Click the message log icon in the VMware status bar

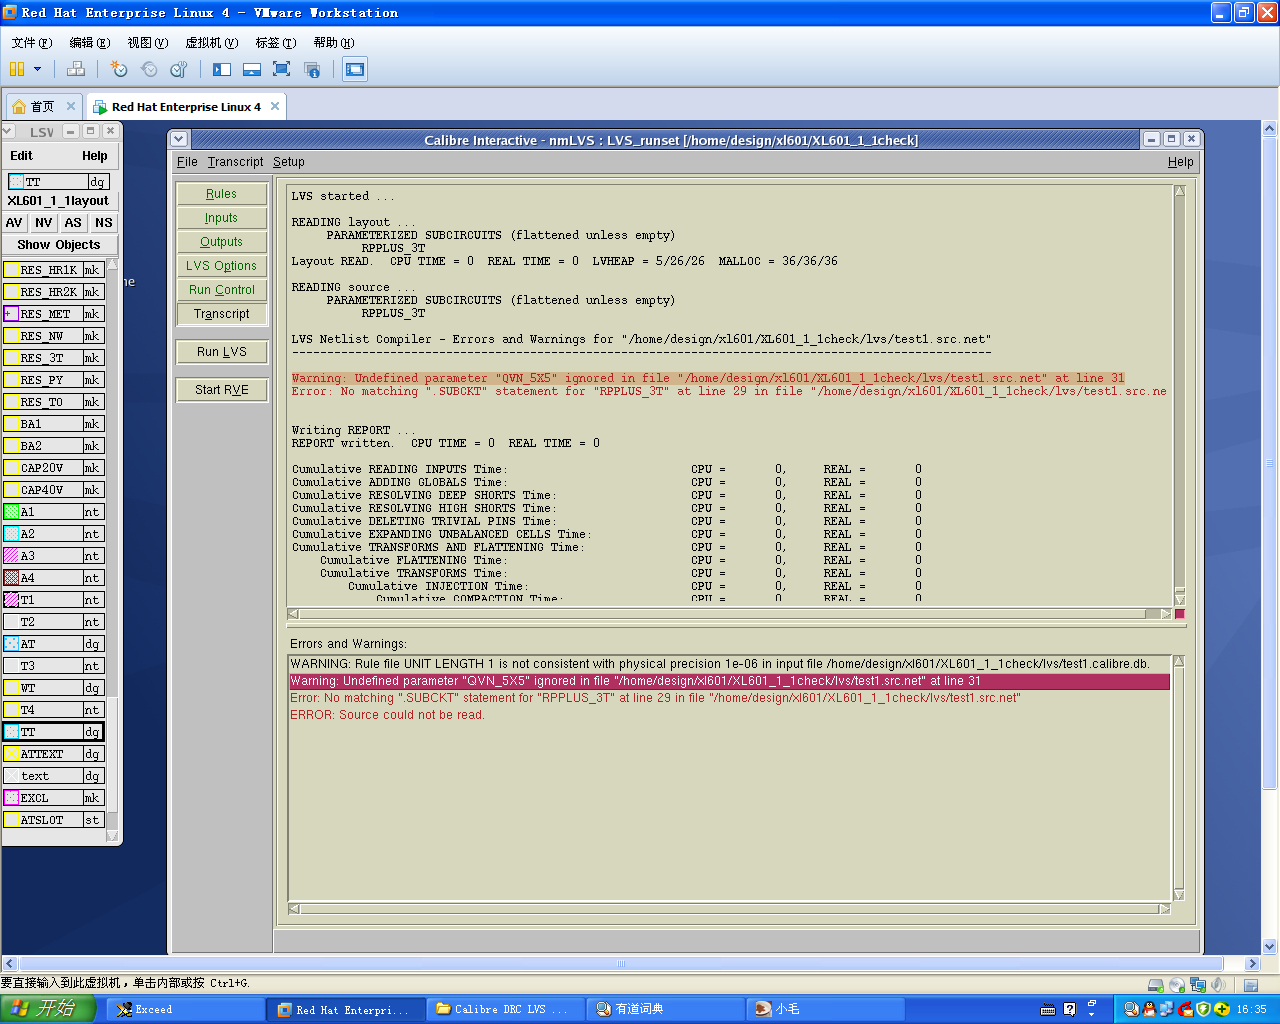[1251, 985]
